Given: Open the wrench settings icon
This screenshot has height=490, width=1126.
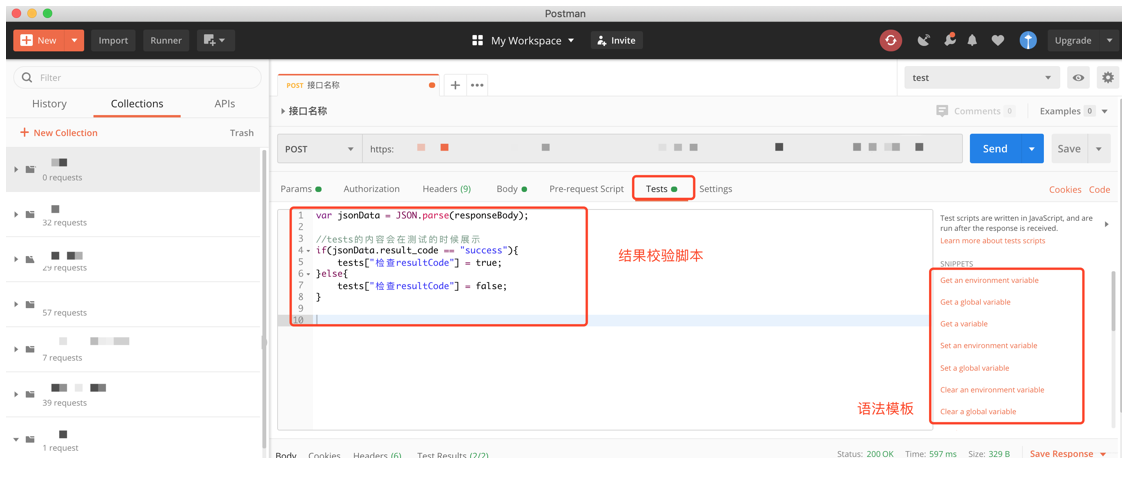Looking at the screenshot, I should coord(949,40).
